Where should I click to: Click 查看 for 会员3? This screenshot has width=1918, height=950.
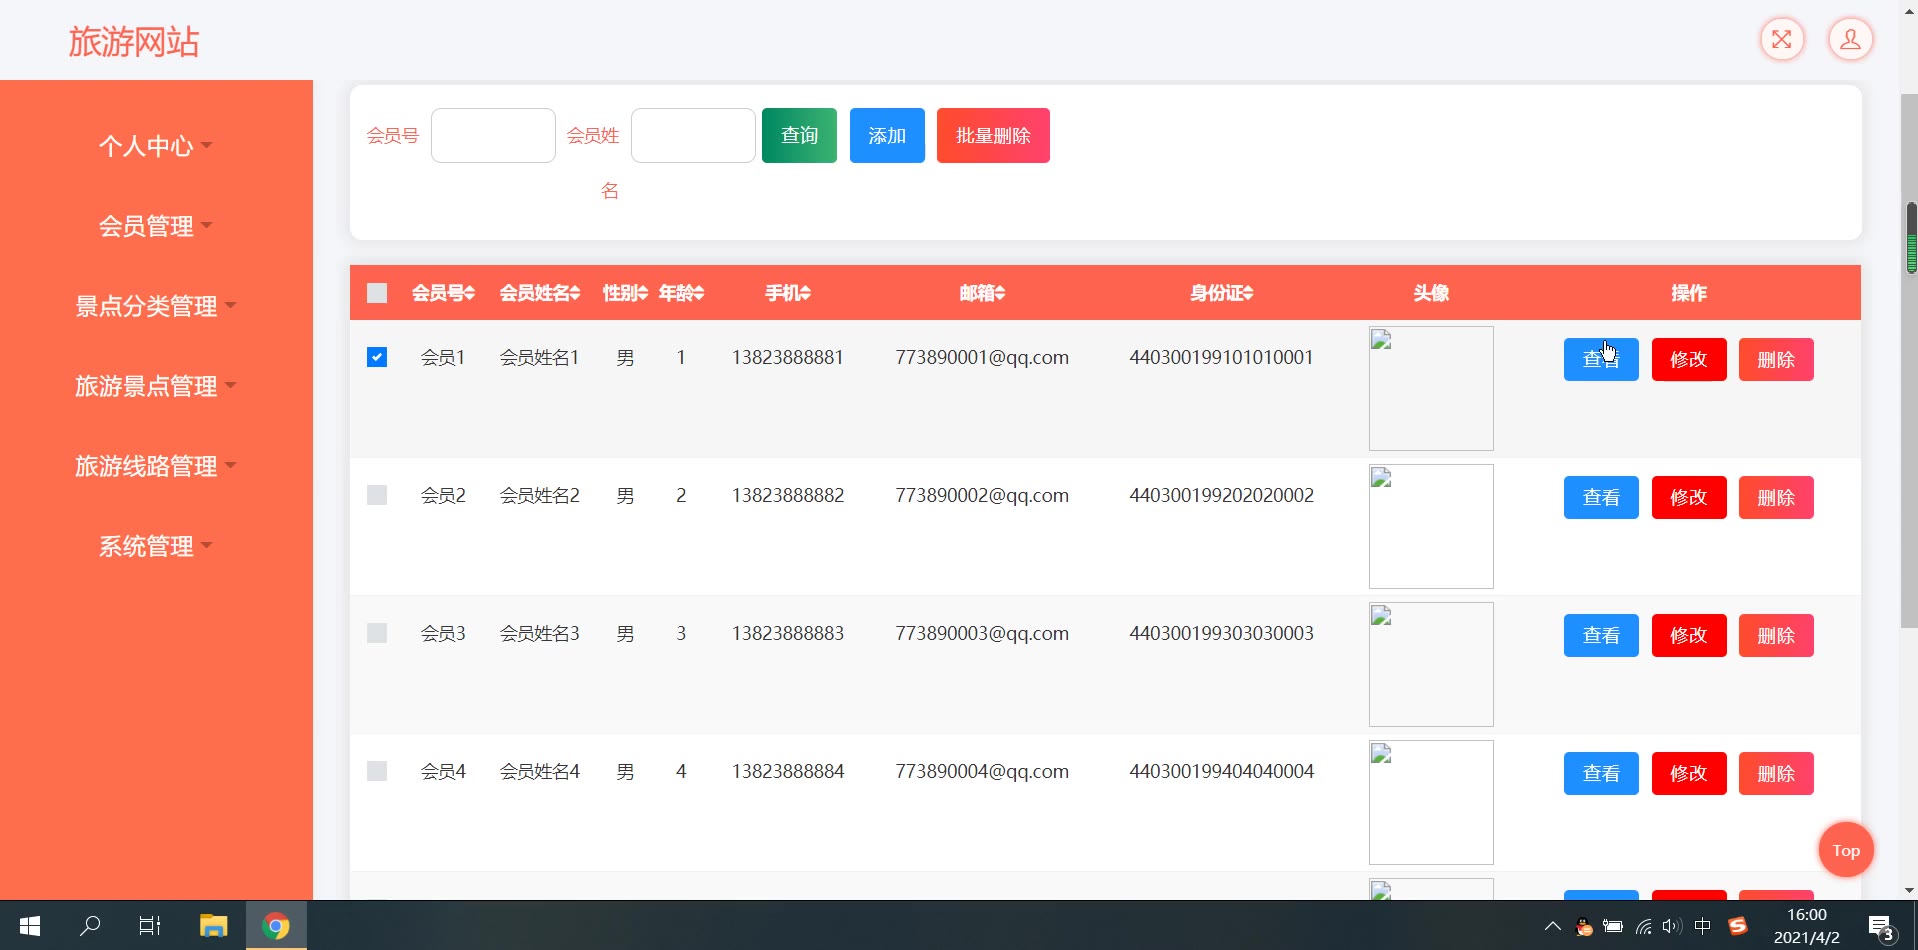tap(1601, 635)
